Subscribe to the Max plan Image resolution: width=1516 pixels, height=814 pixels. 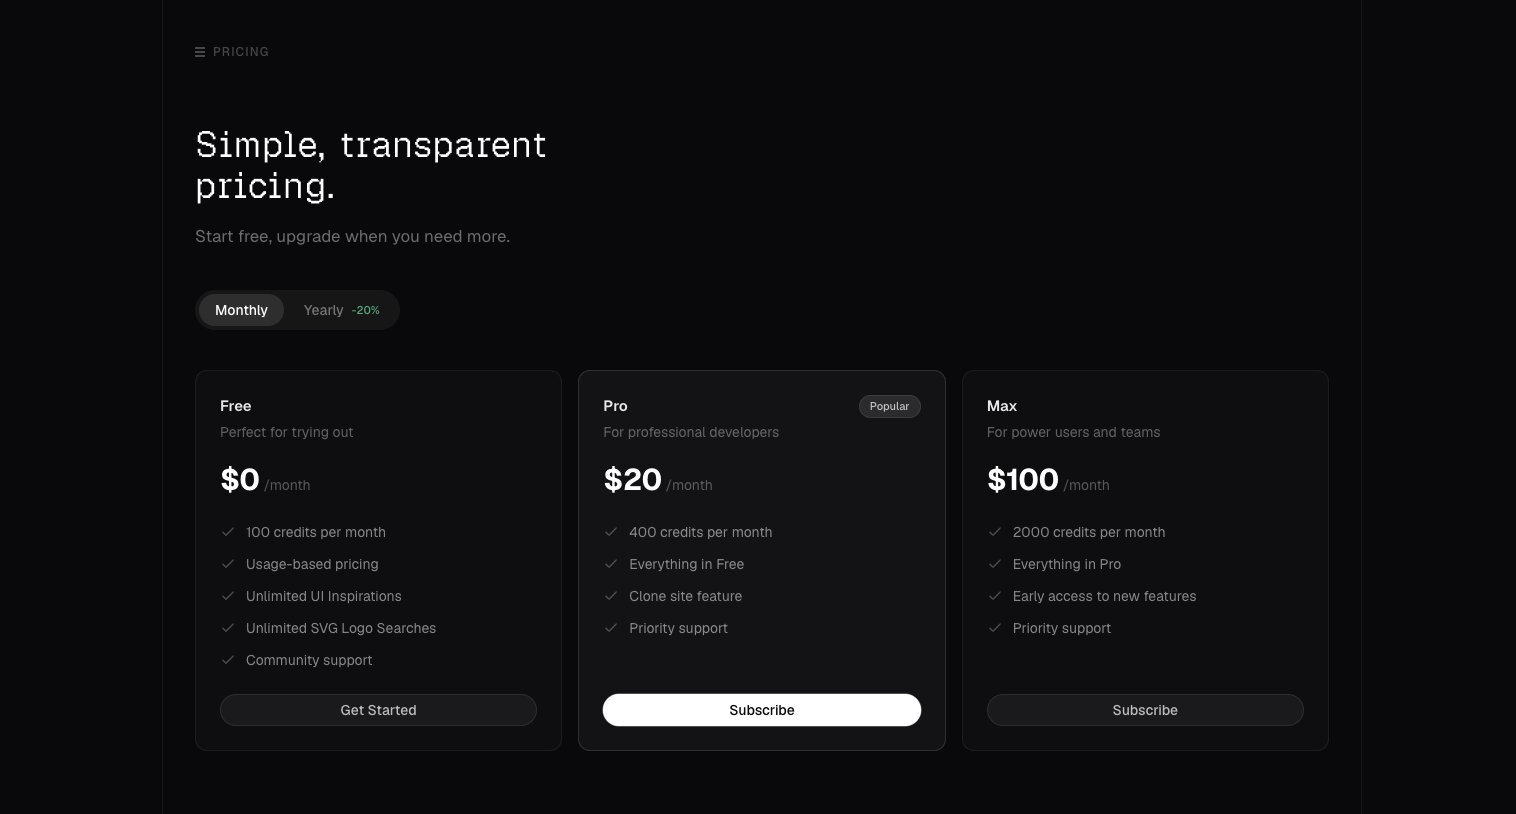(1145, 710)
